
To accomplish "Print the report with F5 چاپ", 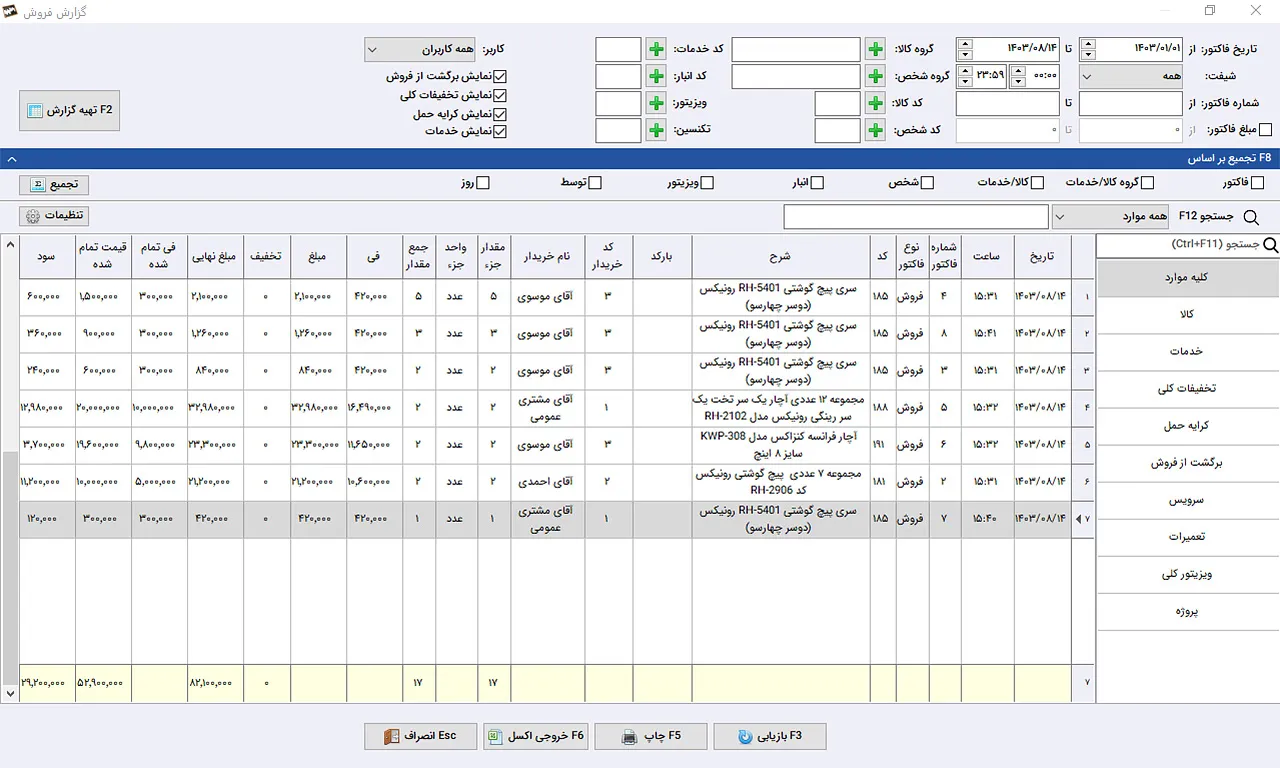I will [x=651, y=736].
